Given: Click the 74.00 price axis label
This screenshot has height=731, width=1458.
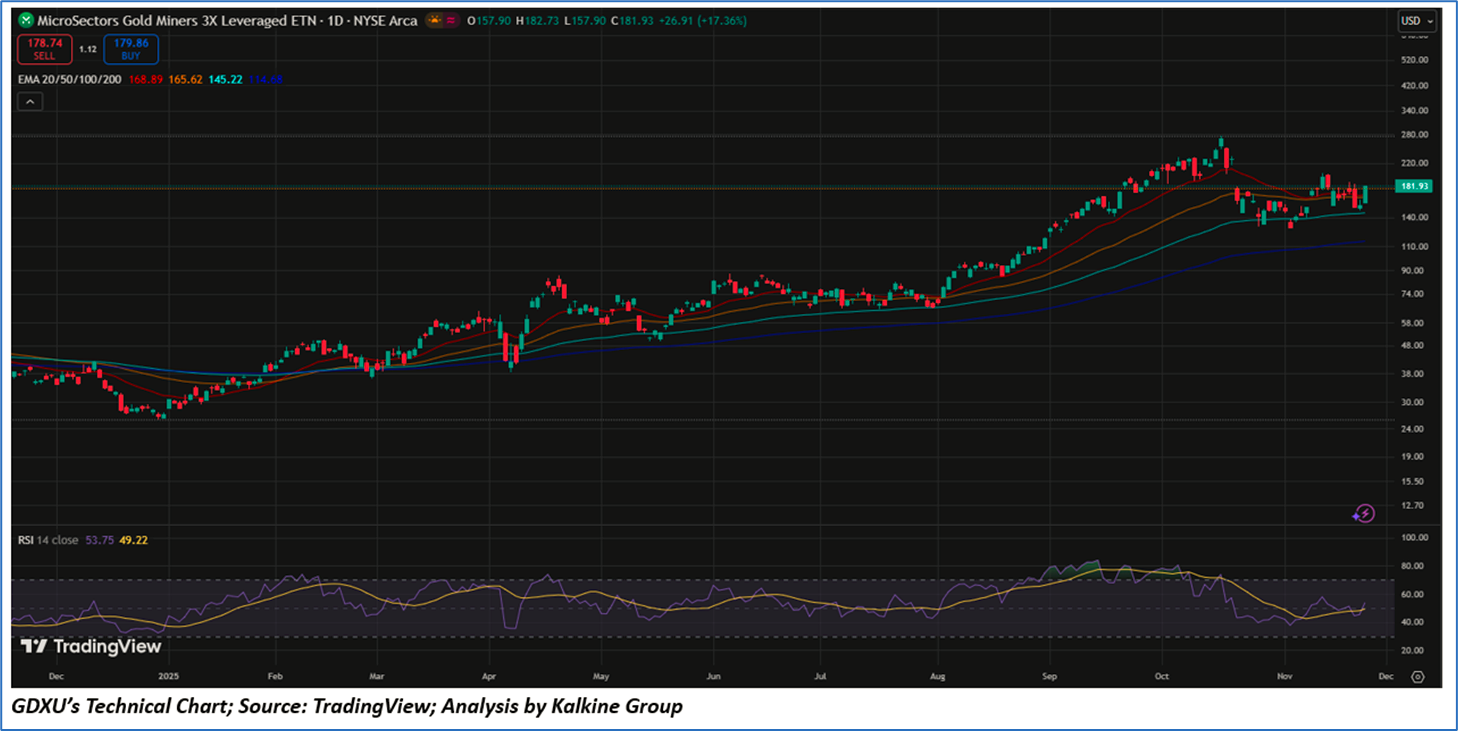Looking at the screenshot, I should coord(1411,294).
